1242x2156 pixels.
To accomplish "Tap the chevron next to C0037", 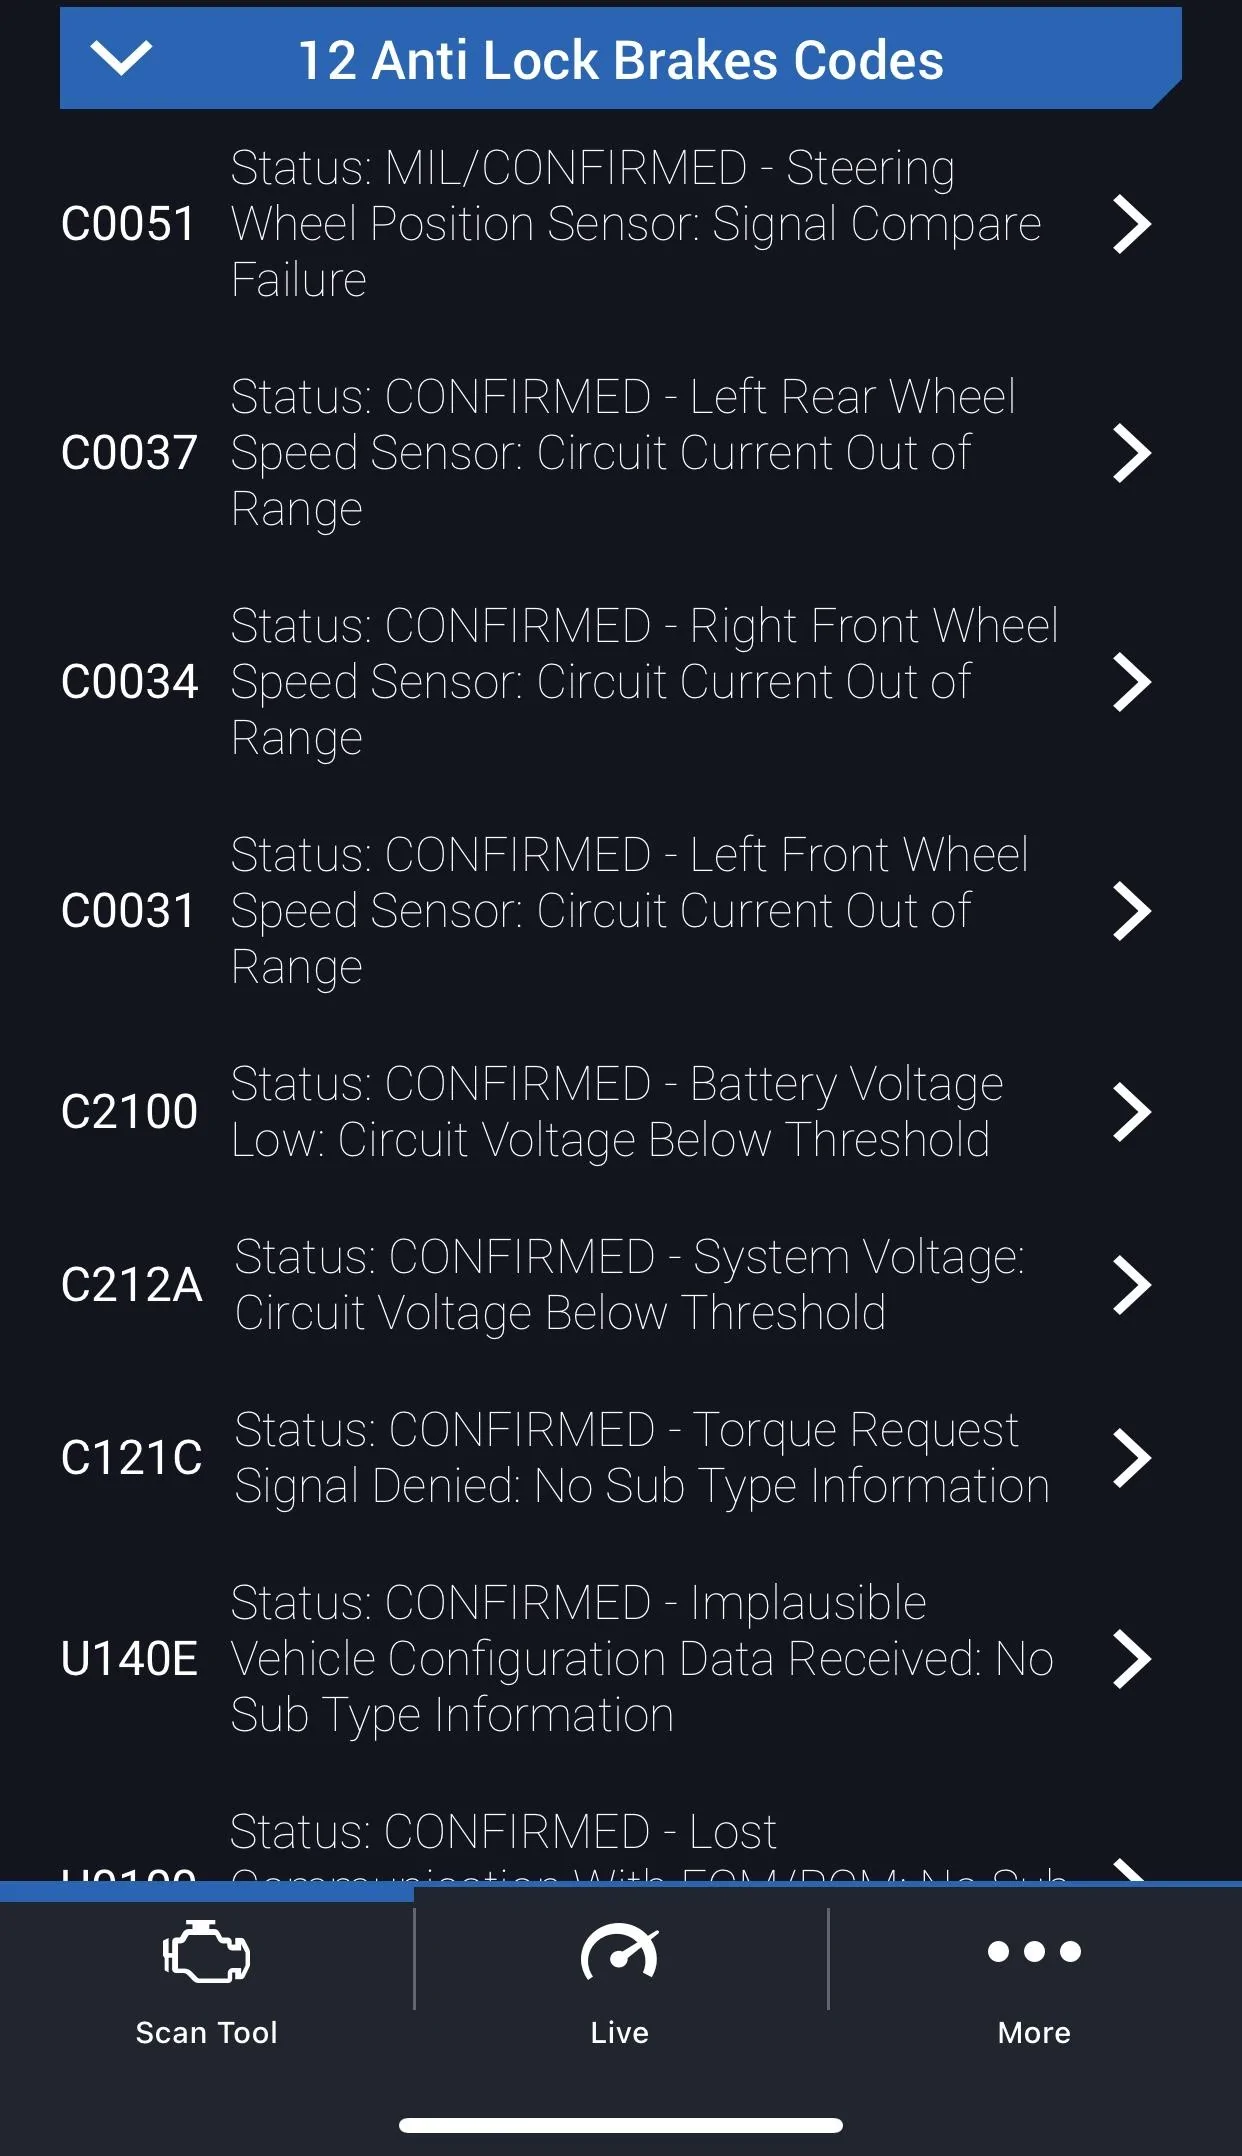I will click(1132, 453).
